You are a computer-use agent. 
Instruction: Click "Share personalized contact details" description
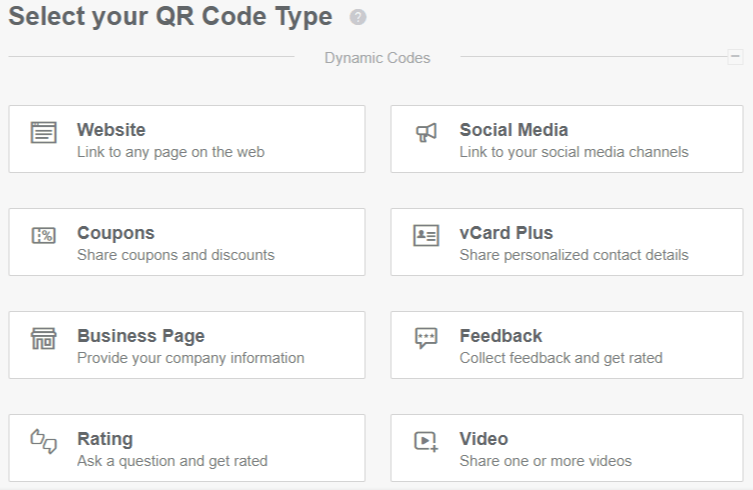(574, 256)
